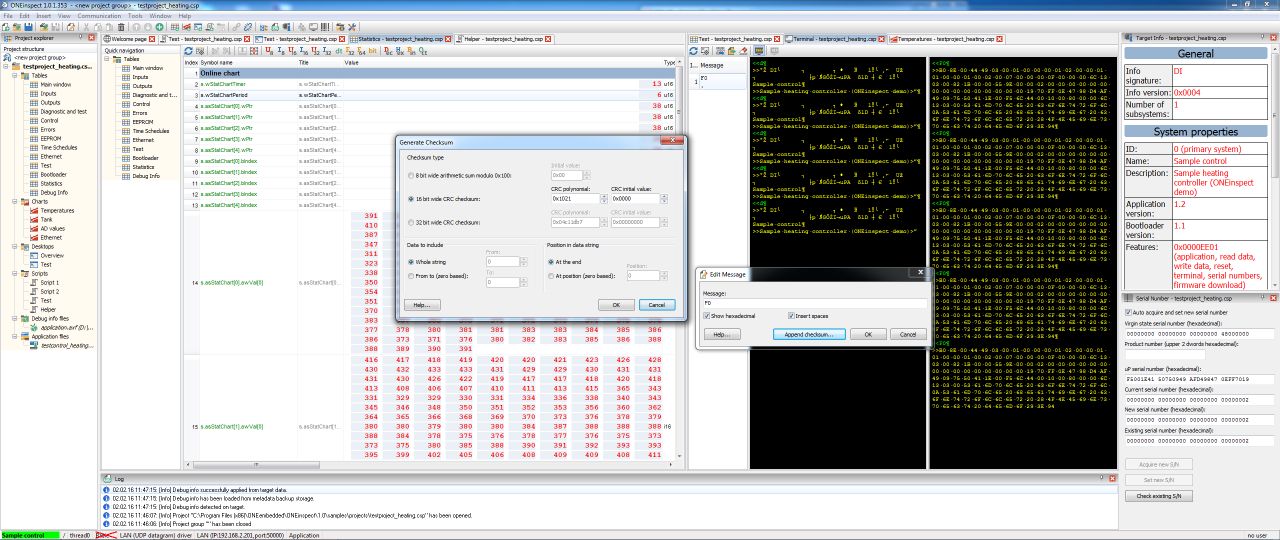Toggle the Insert spaces checkbox

click(790, 315)
